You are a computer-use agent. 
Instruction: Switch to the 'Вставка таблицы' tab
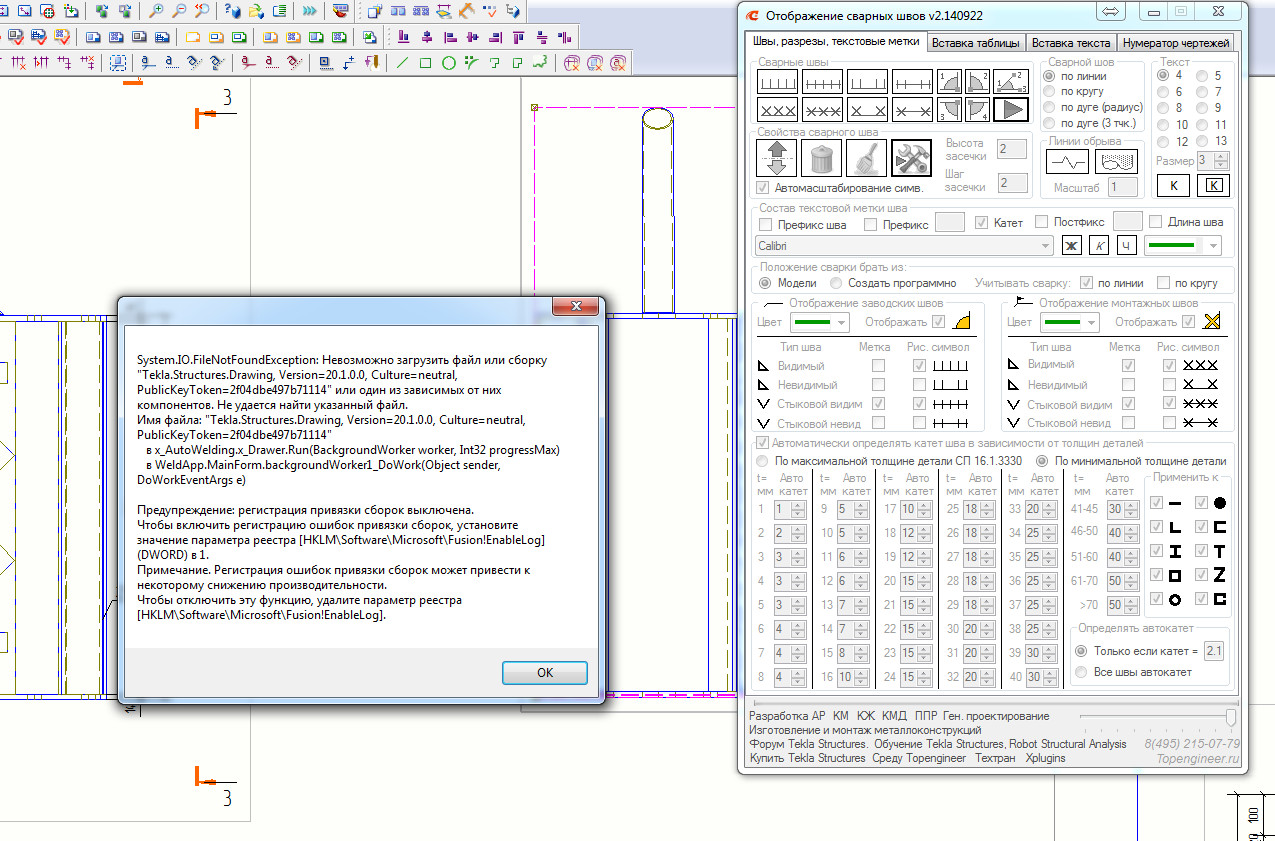[975, 43]
